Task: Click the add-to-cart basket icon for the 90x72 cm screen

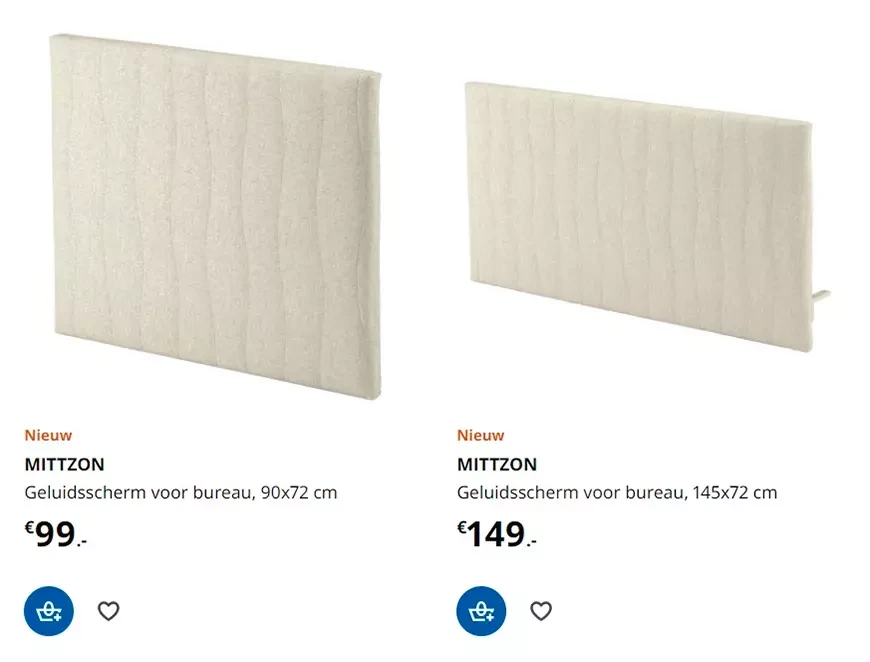Action: (48, 611)
